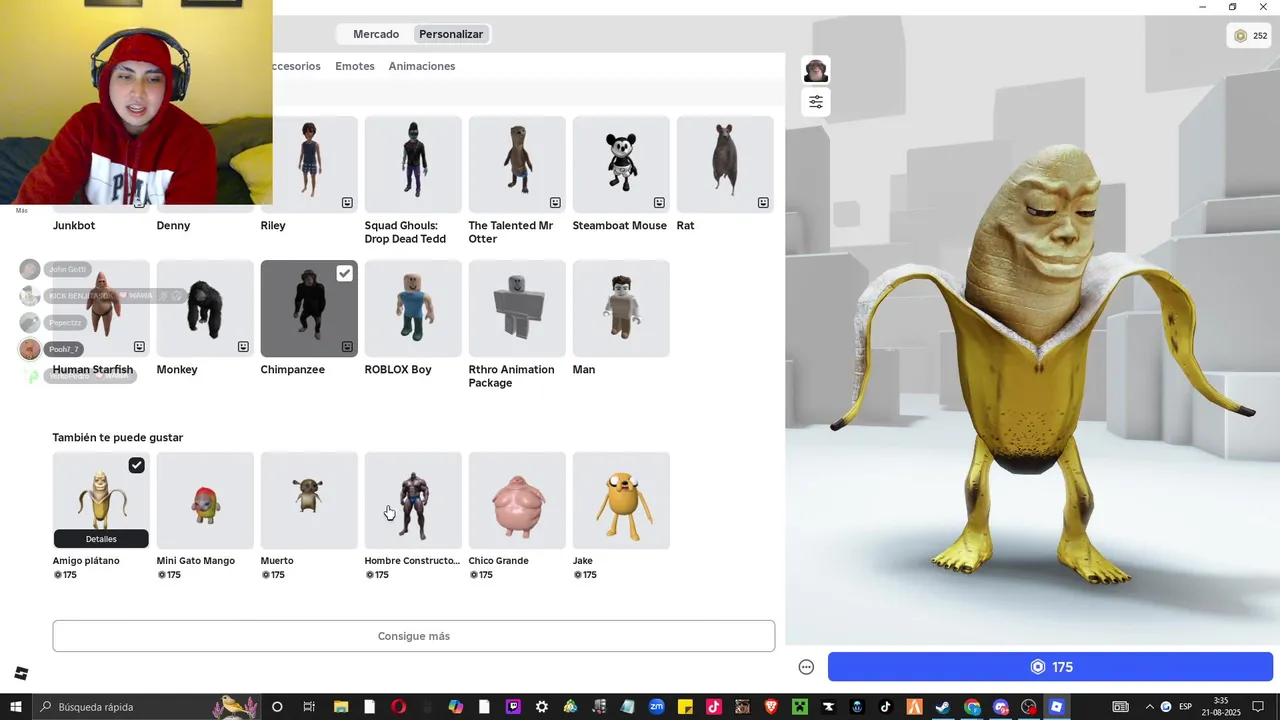The image size is (1280, 720).
Task: Open bundle details icon on Riley card
Action: click(347, 202)
